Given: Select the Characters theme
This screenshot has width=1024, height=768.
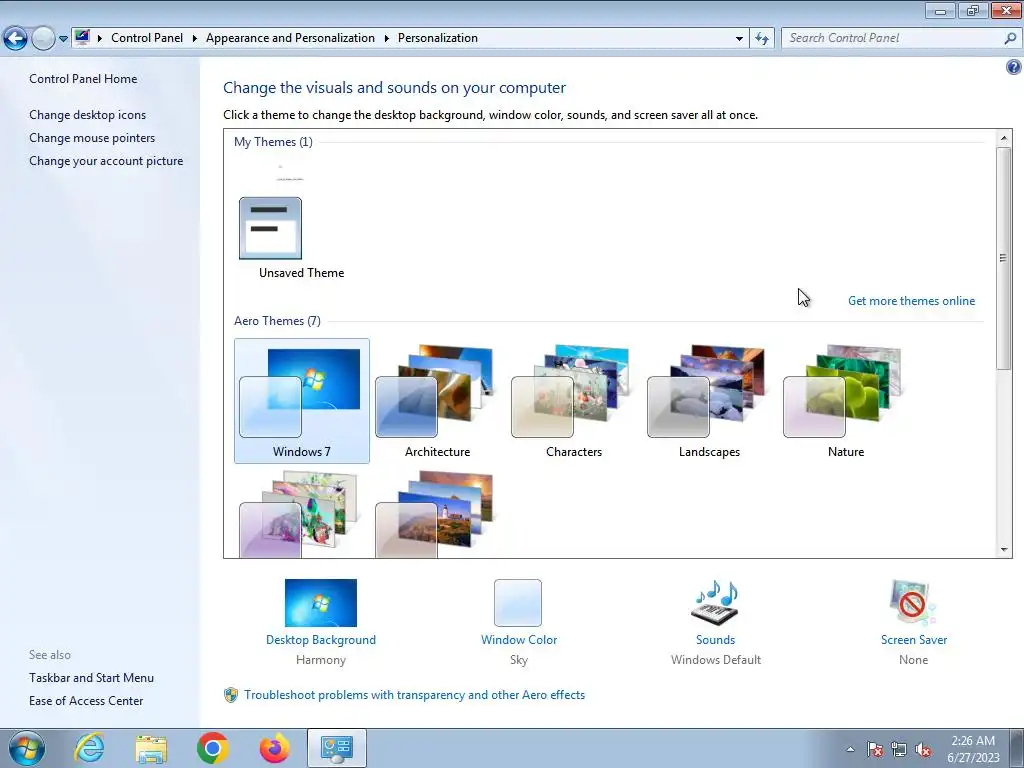Looking at the screenshot, I should (573, 400).
